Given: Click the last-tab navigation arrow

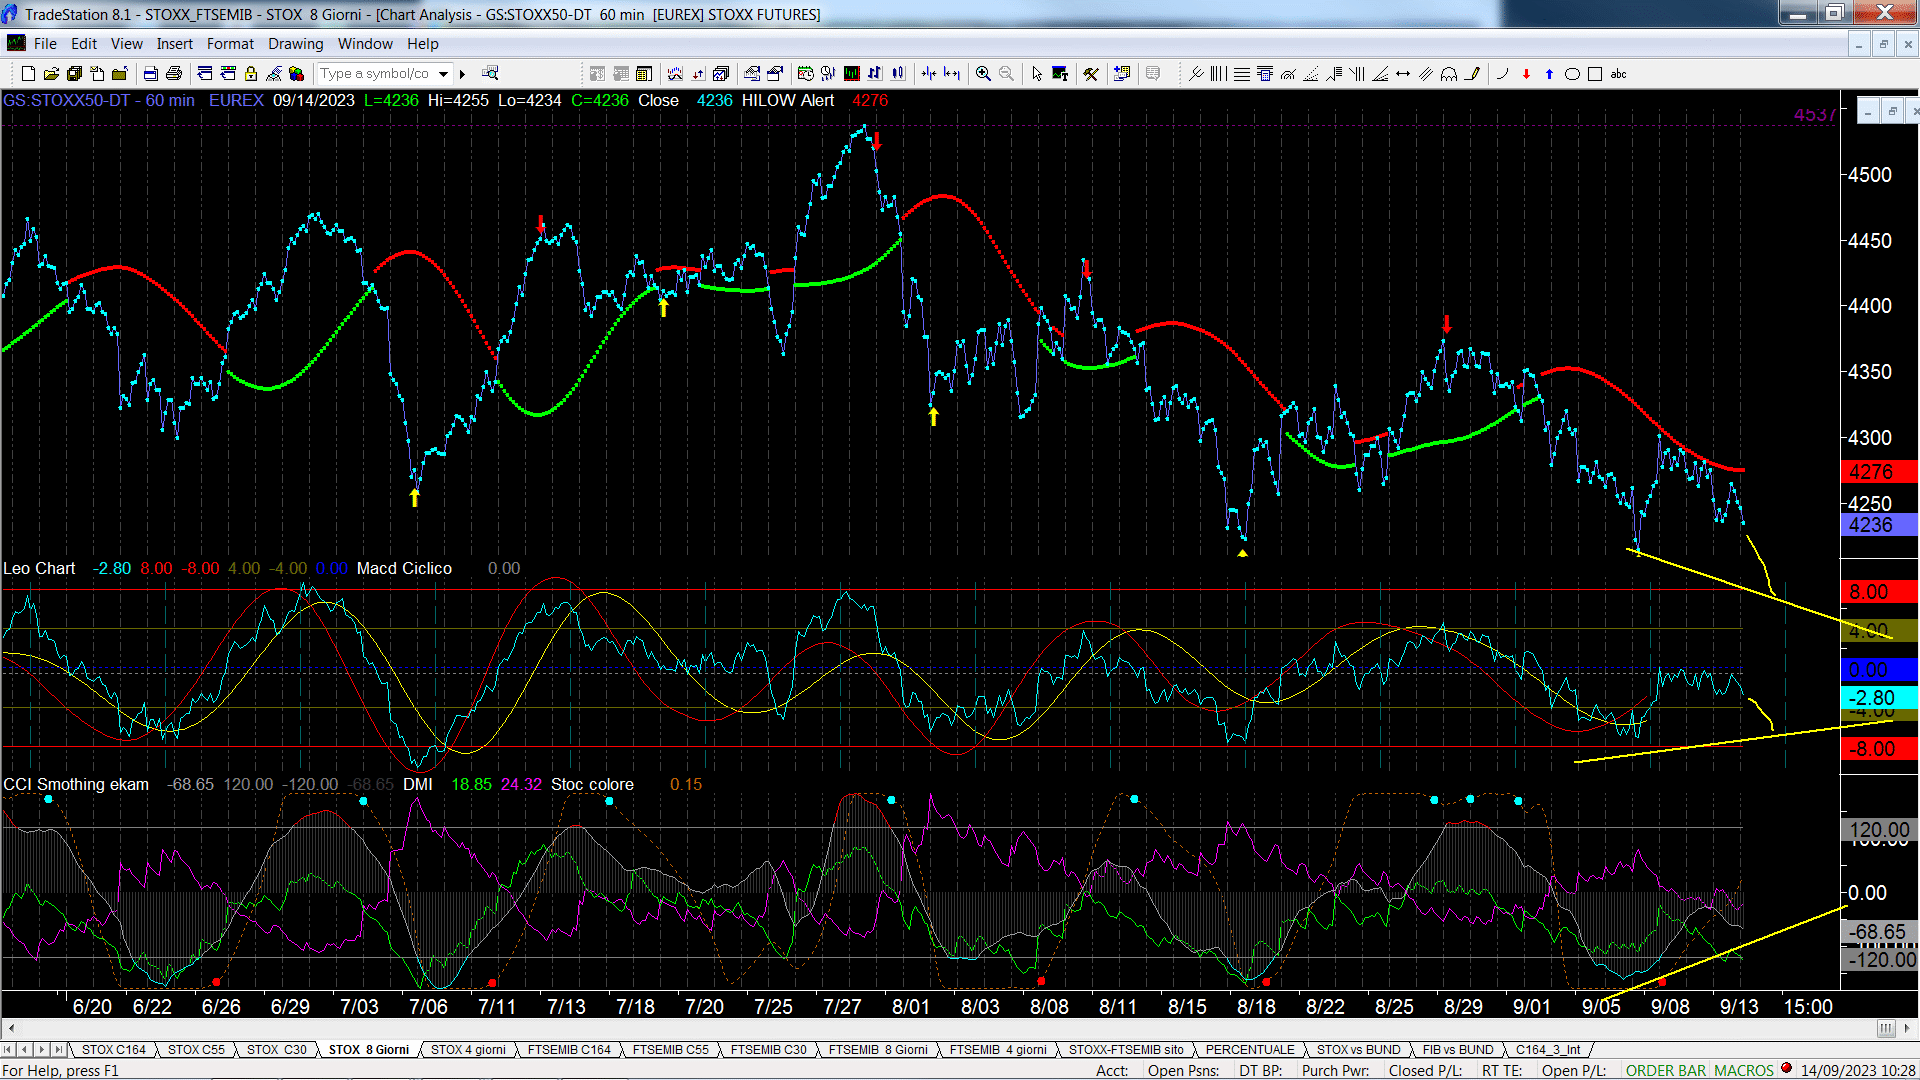Looking at the screenshot, I should tap(59, 1050).
